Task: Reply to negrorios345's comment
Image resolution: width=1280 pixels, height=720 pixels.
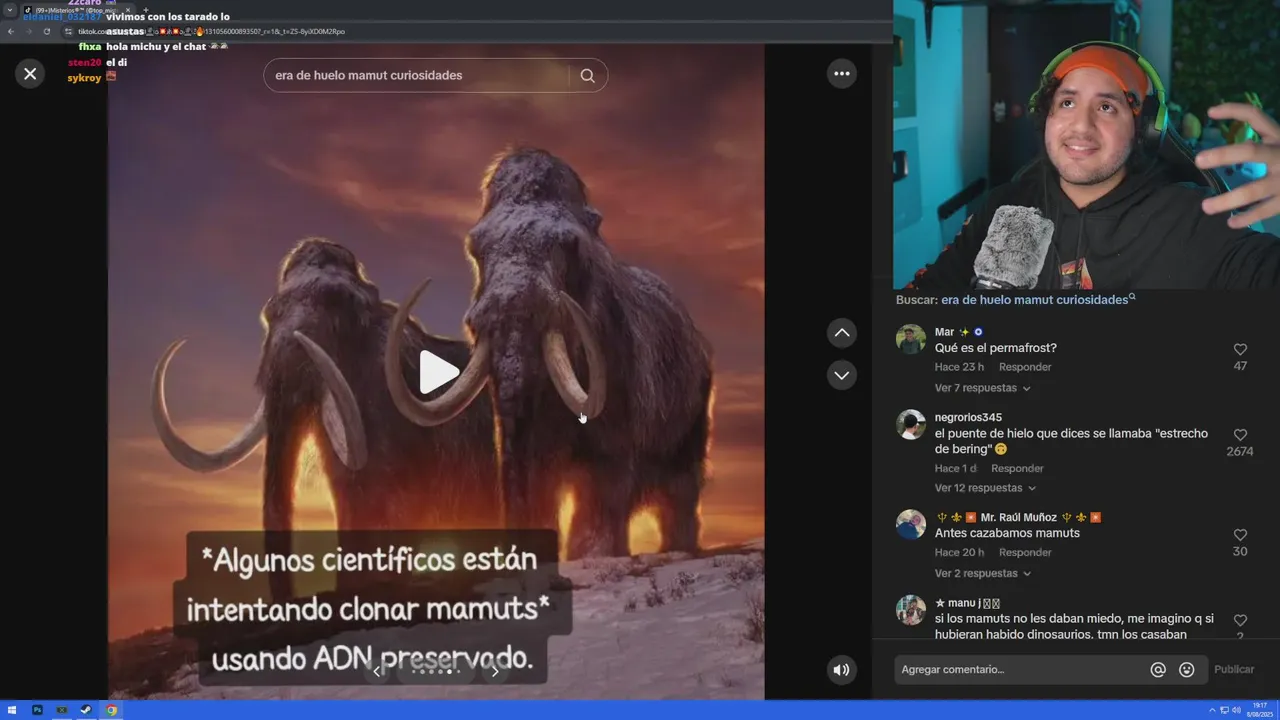Action: (x=1017, y=468)
